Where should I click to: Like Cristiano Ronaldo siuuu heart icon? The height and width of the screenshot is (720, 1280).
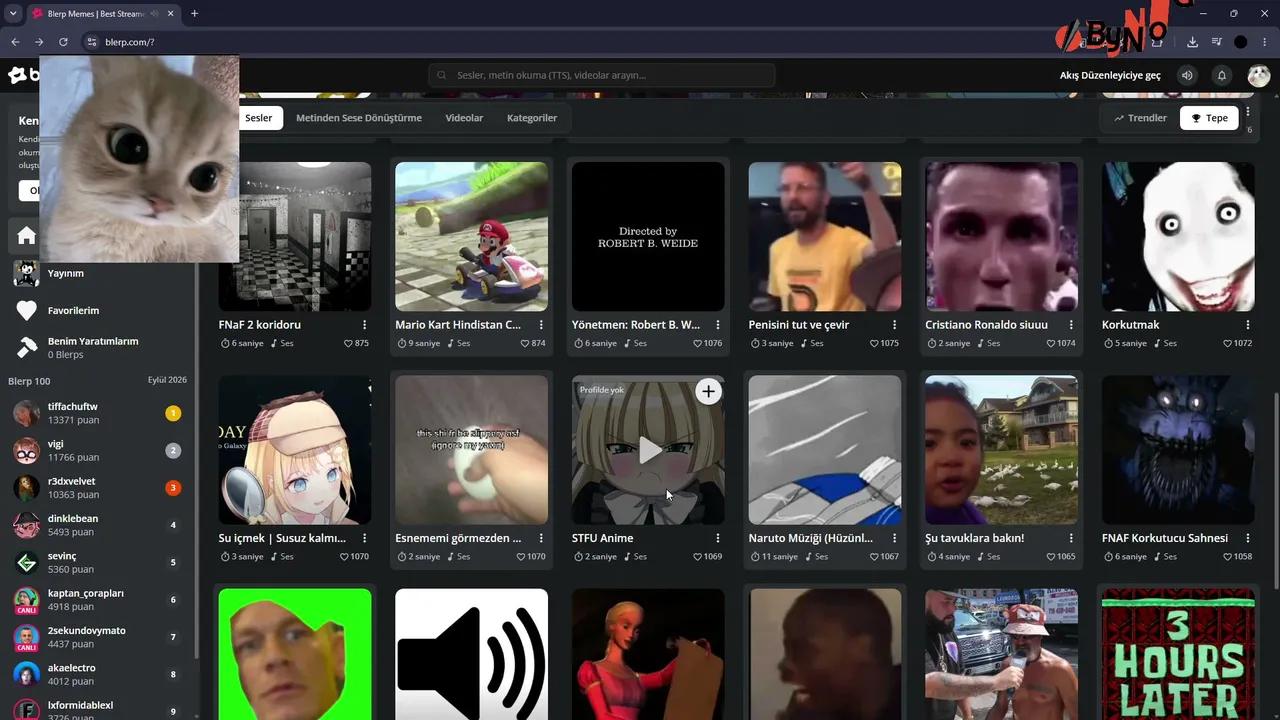point(1050,343)
